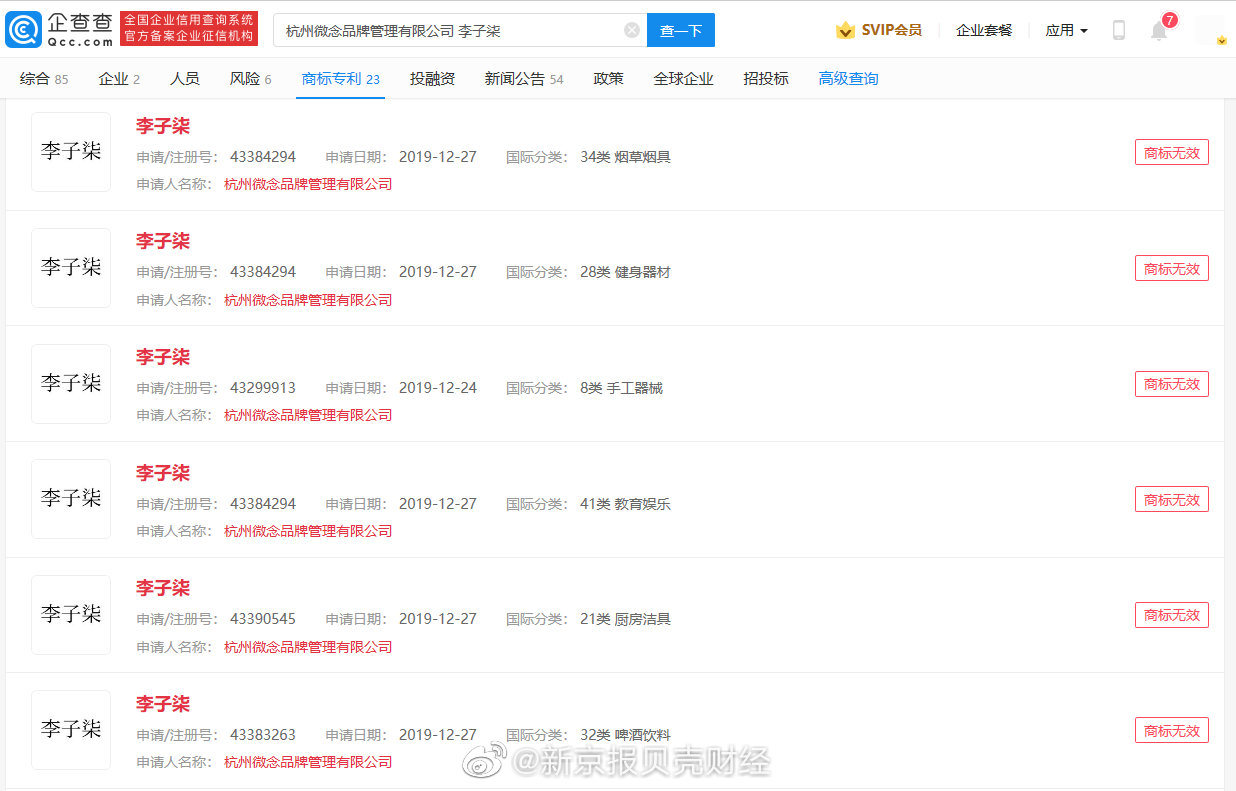Open the 杭州微念品牌管理有限公司 applicant link
The height and width of the screenshot is (791, 1236).
tap(307, 185)
